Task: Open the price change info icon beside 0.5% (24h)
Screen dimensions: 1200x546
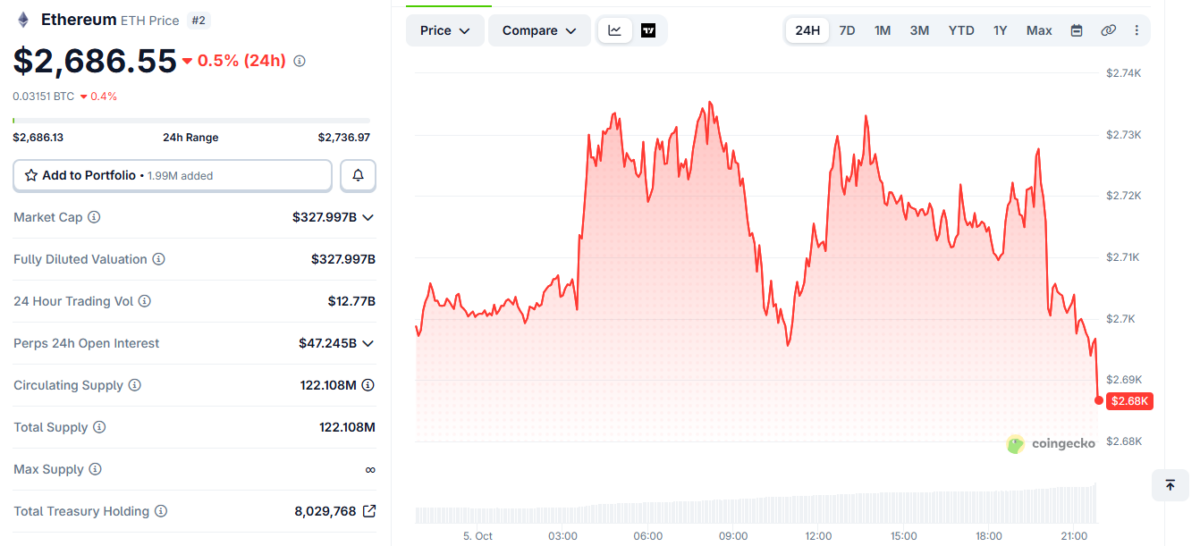Action: pyautogui.click(x=299, y=61)
